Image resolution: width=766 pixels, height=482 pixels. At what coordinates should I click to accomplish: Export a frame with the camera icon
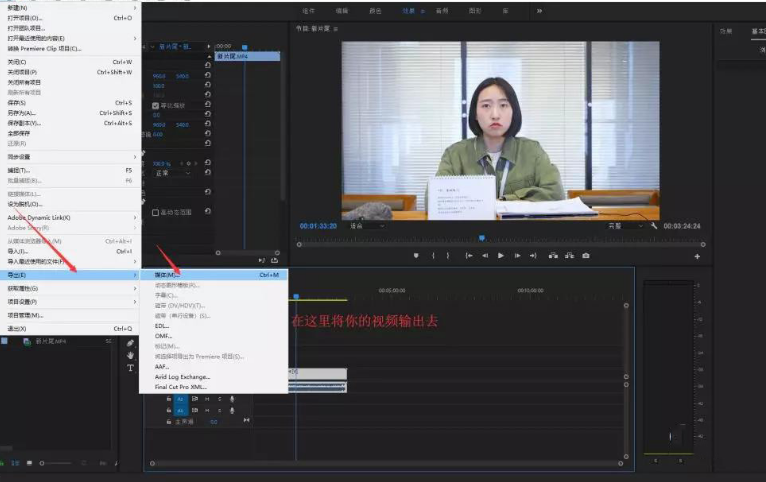pos(586,255)
